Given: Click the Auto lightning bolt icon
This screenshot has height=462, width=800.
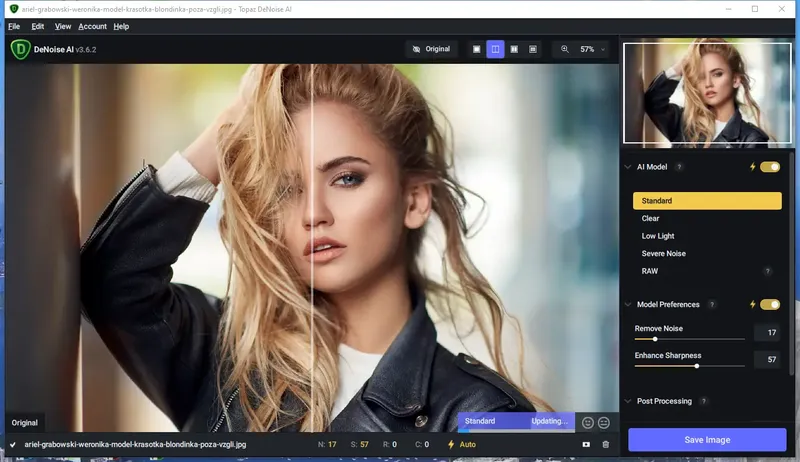Looking at the screenshot, I should [451, 444].
